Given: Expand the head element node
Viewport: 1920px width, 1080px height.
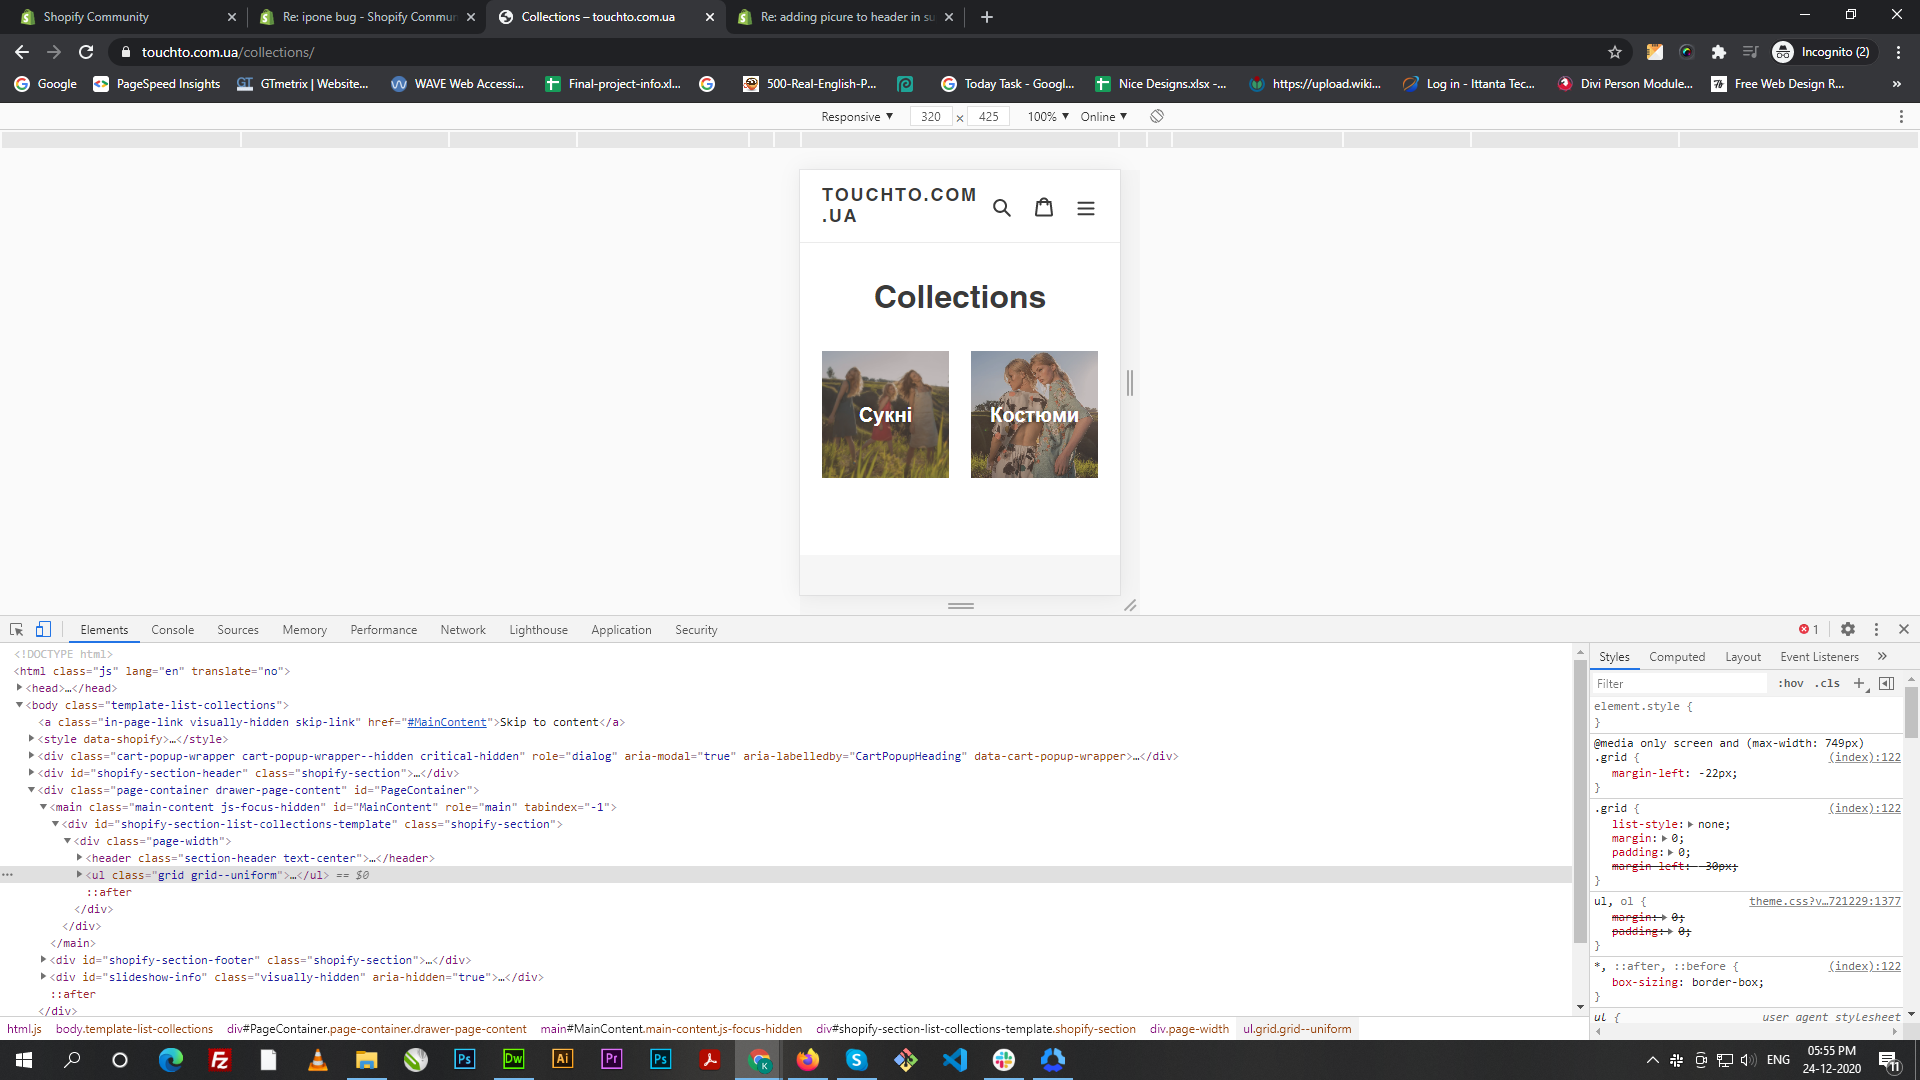Looking at the screenshot, I should (x=19, y=688).
